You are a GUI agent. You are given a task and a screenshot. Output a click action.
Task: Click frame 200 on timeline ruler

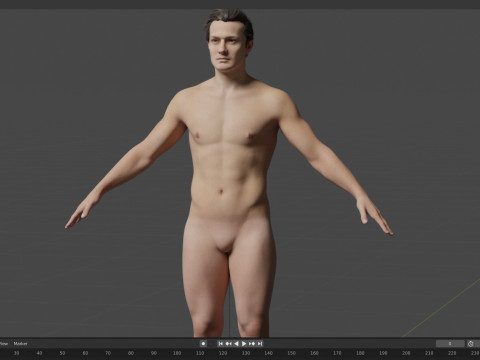(406, 353)
